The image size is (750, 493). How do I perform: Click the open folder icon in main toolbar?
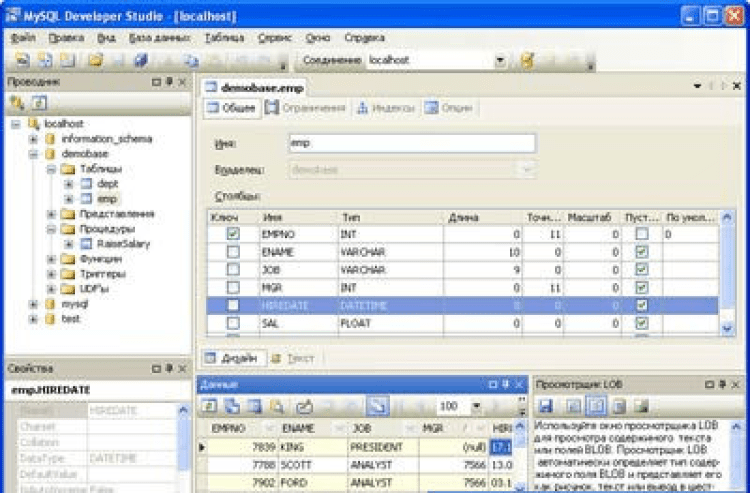coord(95,61)
